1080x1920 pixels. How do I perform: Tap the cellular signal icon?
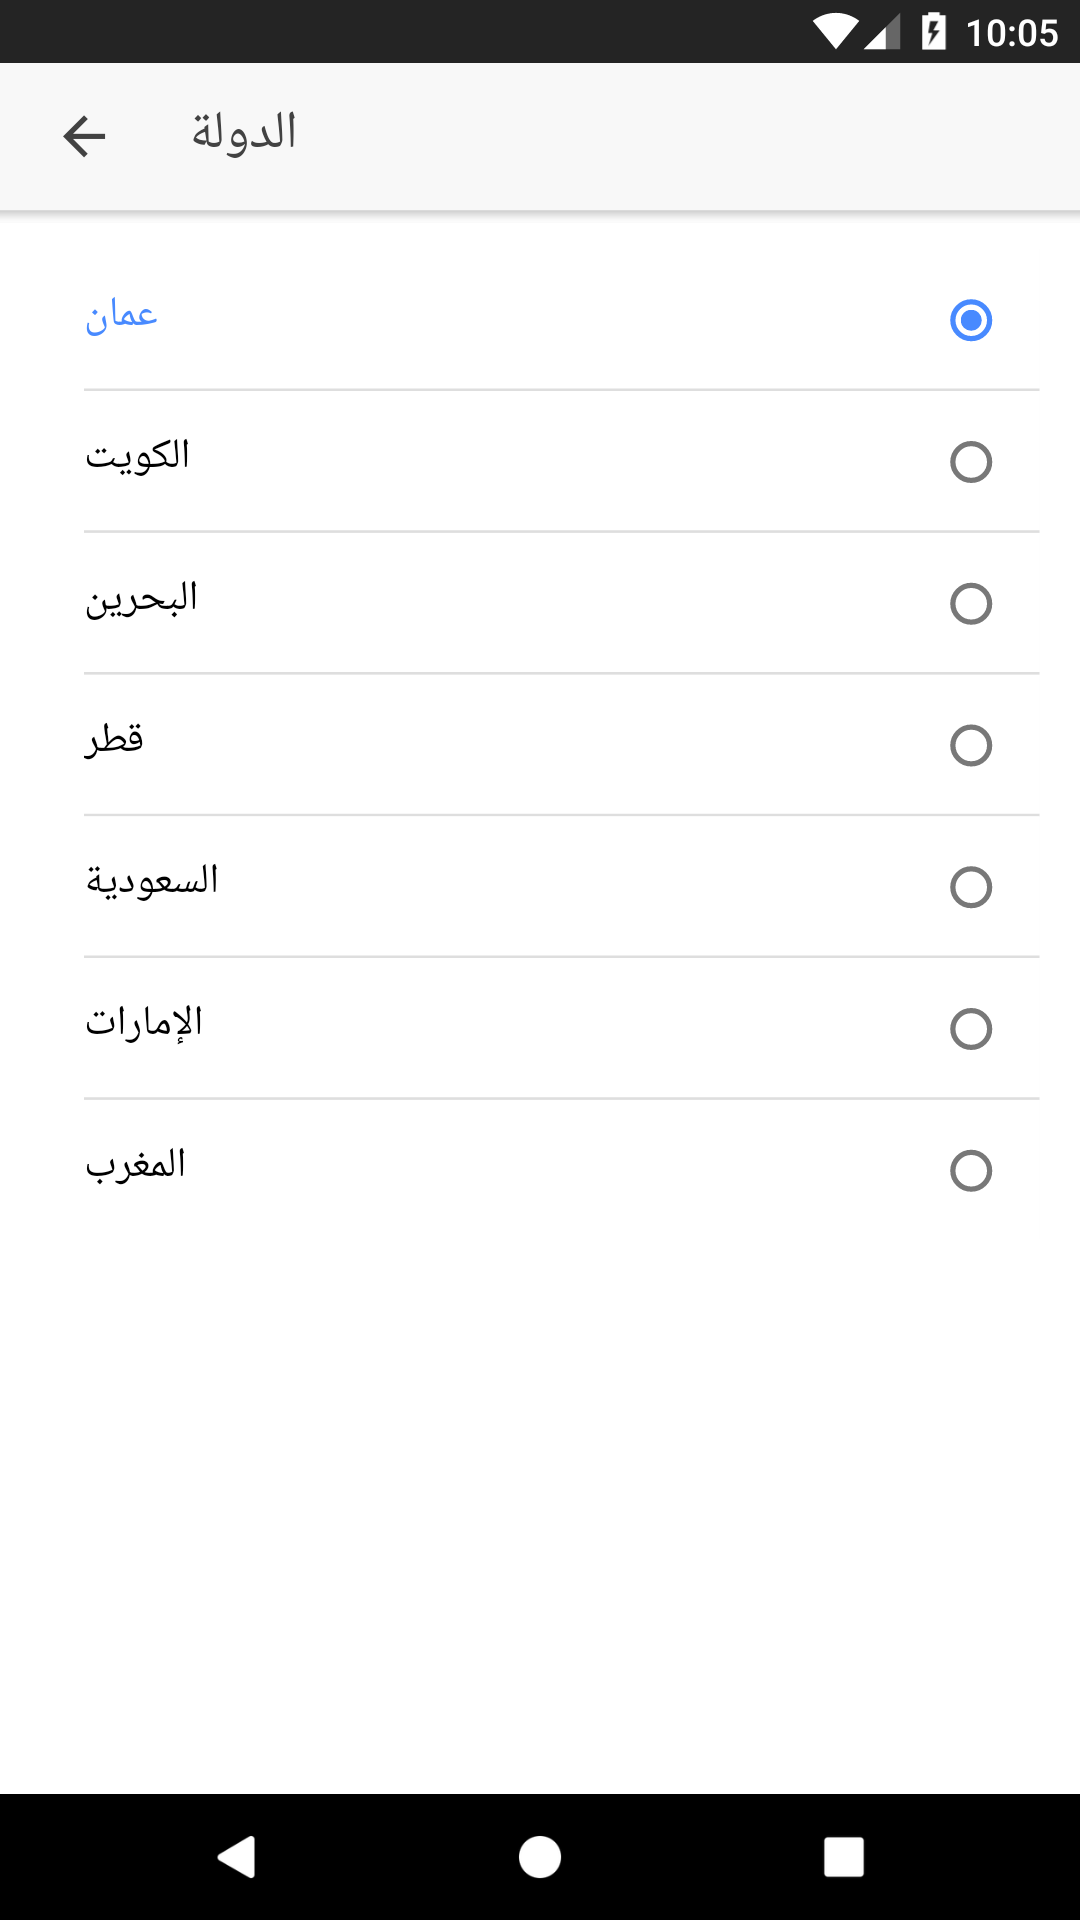(x=882, y=32)
